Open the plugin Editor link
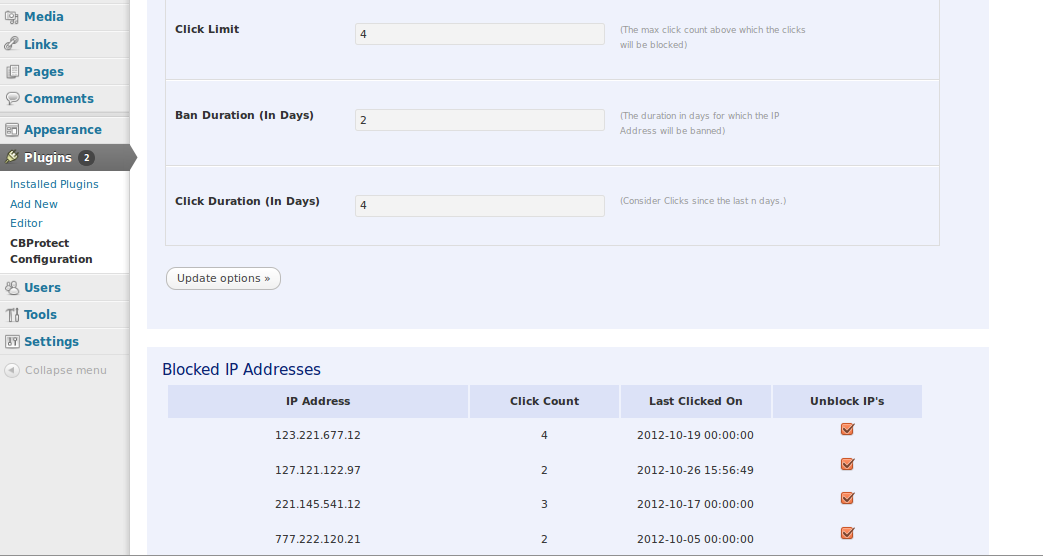The height and width of the screenshot is (556, 1043). coord(26,223)
